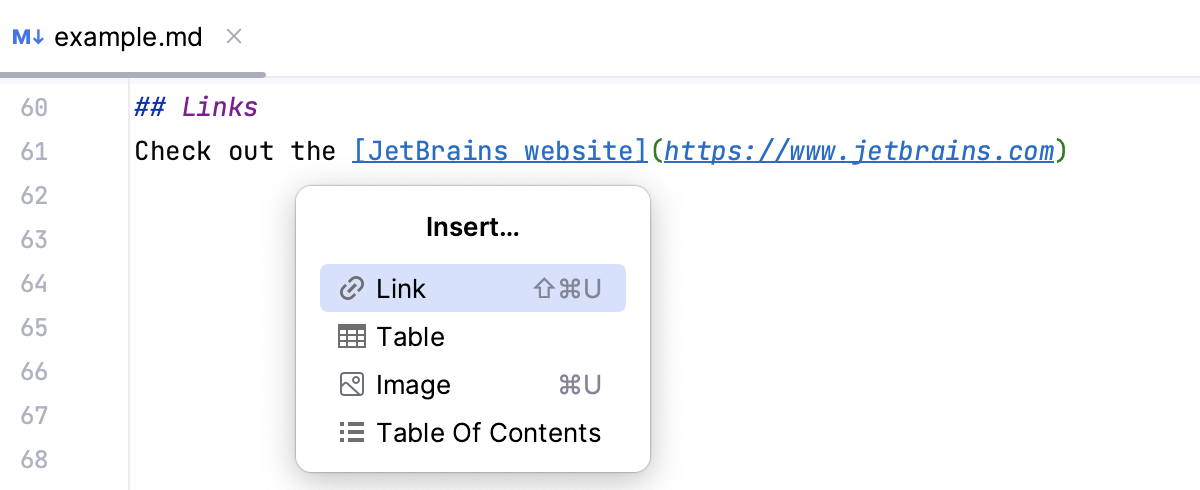The height and width of the screenshot is (490, 1200).
Task: Click line number 64 in gutter
Action: coord(34,283)
